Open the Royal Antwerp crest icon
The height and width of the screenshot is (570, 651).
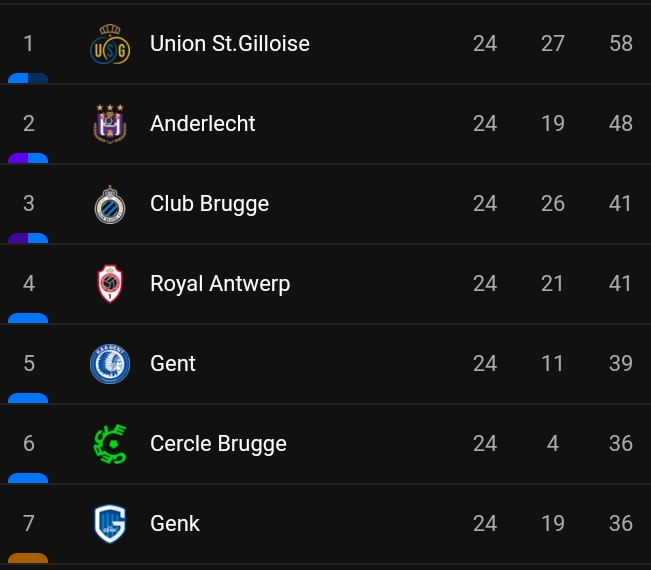110,284
